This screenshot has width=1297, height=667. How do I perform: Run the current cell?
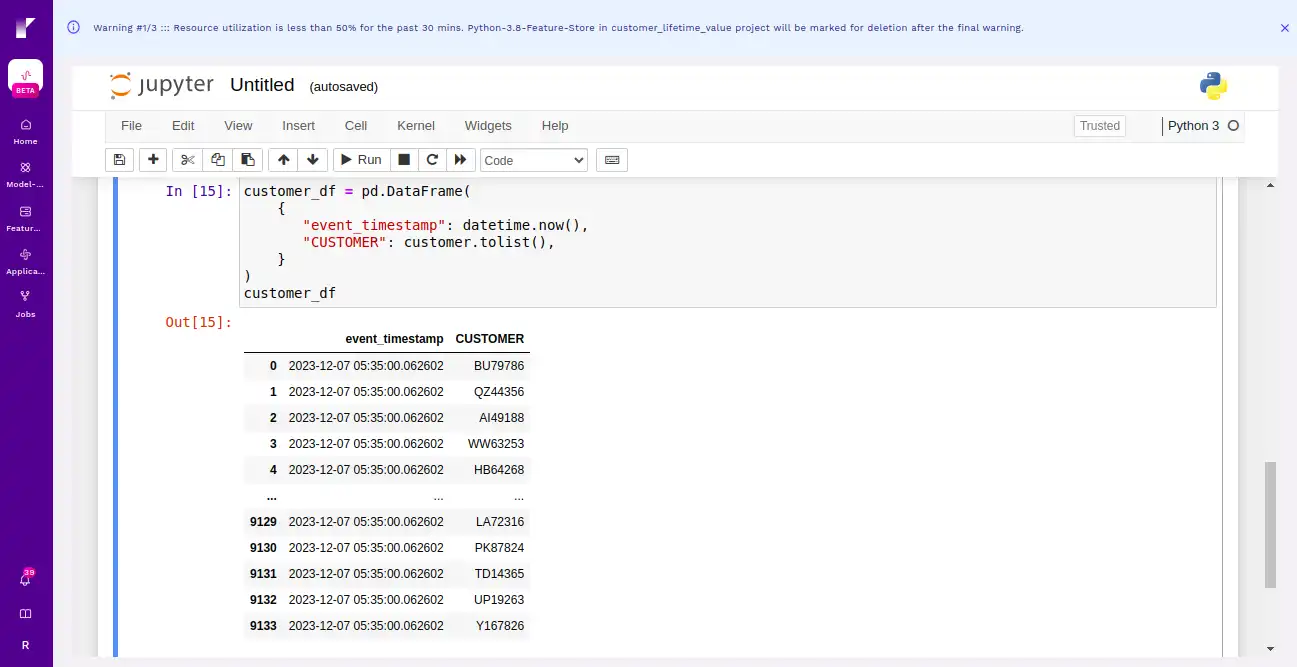click(x=361, y=160)
